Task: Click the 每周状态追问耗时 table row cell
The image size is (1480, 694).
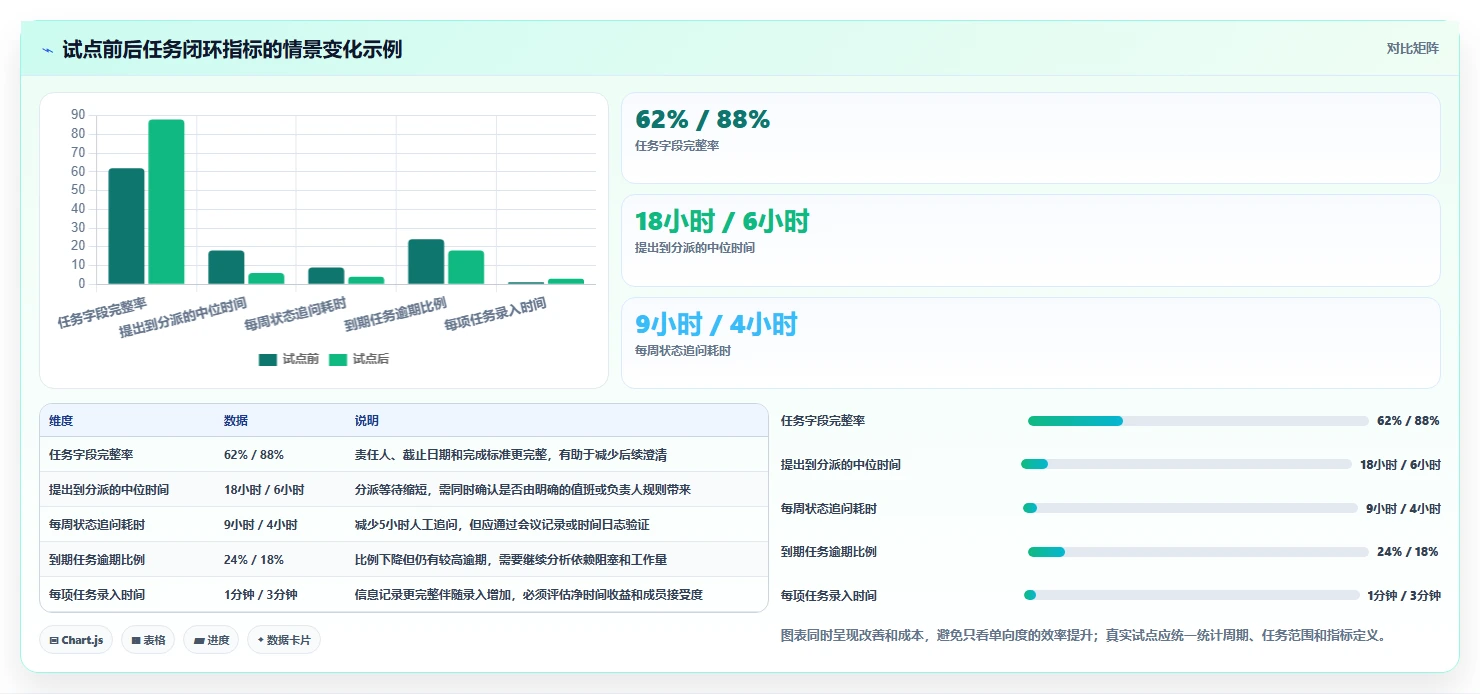Action: [97, 525]
